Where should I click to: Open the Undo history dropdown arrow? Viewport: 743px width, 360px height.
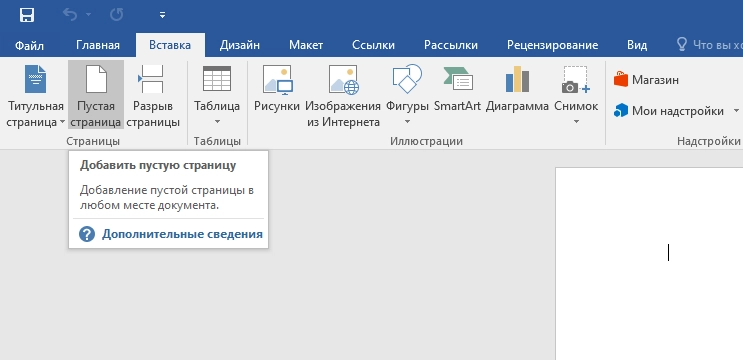click(x=89, y=15)
